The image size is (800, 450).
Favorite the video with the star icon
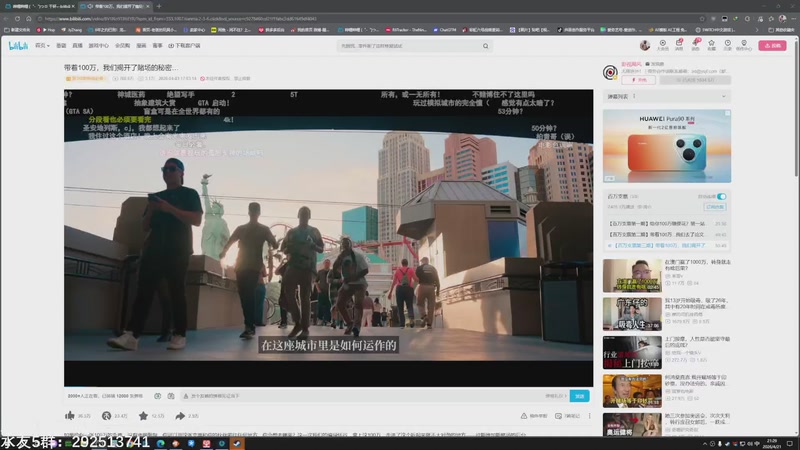[x=143, y=416]
